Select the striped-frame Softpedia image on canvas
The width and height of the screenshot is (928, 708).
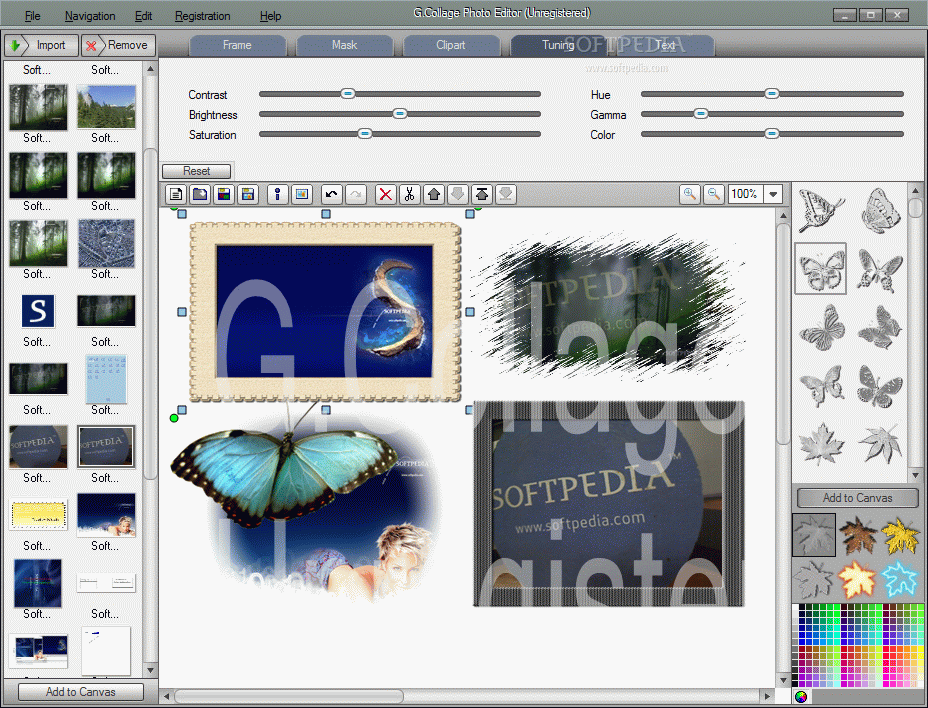pyautogui.click(x=609, y=503)
